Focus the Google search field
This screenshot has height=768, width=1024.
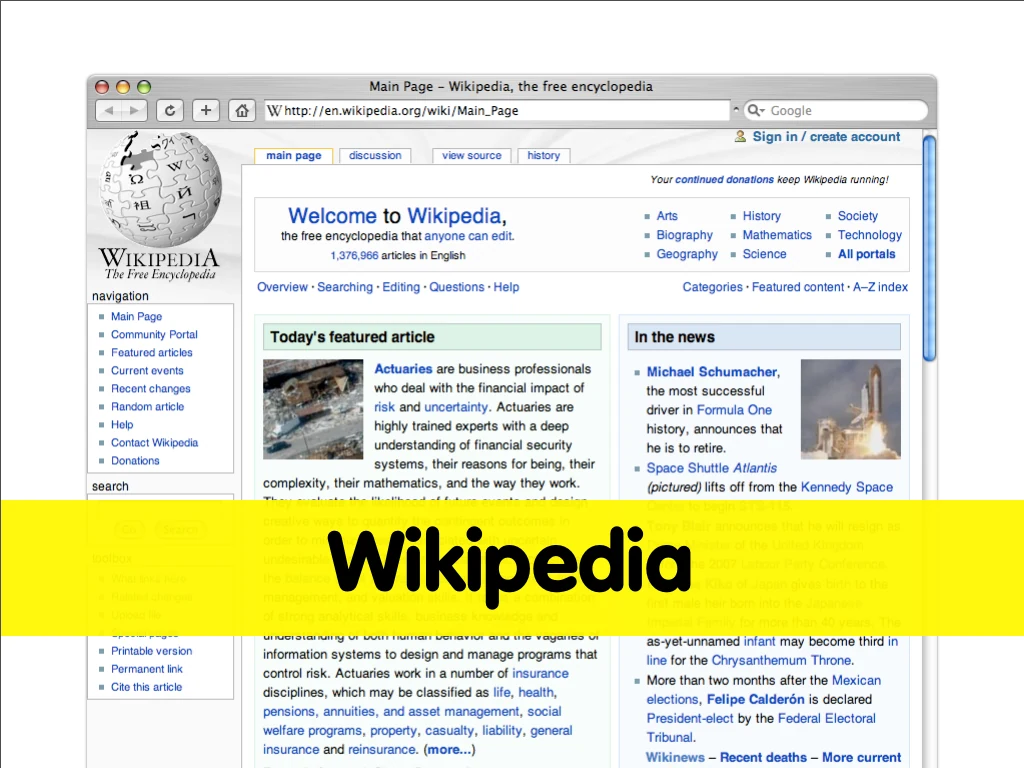click(x=836, y=110)
